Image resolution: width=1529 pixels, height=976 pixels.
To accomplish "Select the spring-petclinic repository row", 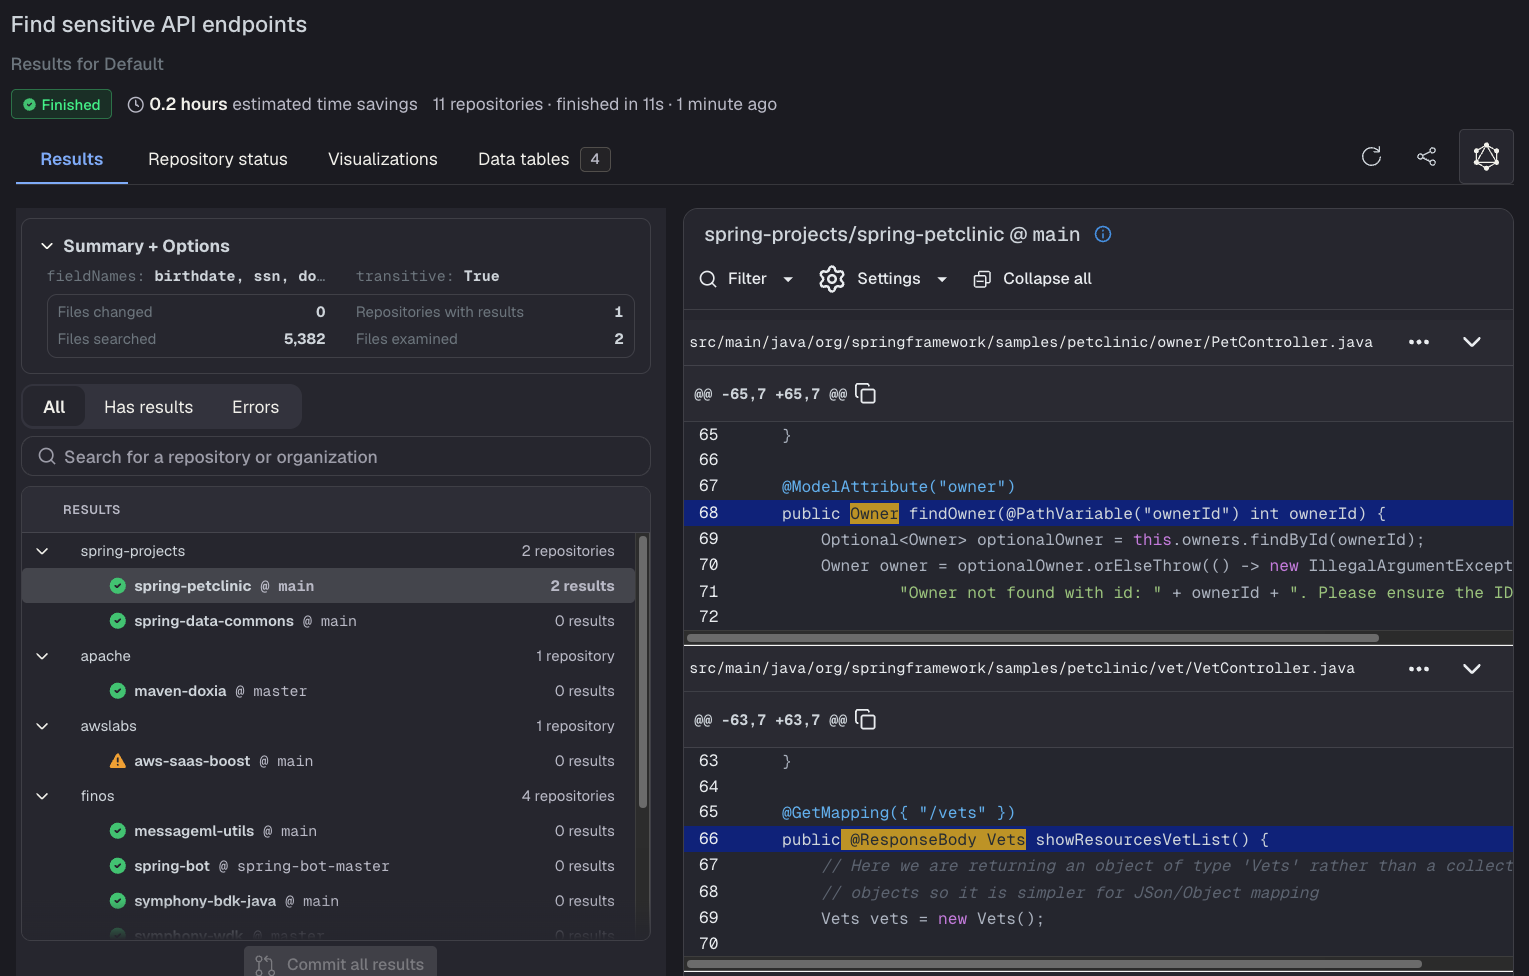I will (x=328, y=586).
